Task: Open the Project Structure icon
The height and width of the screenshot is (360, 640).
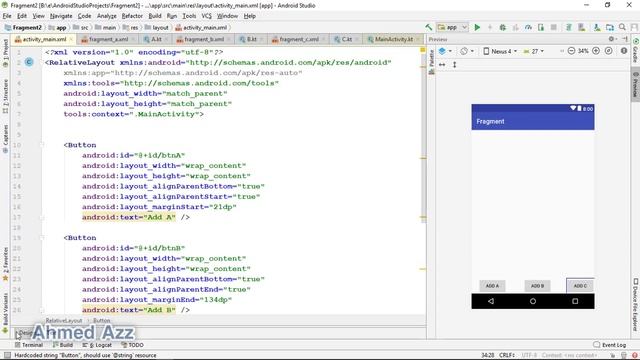Action: (610, 27)
